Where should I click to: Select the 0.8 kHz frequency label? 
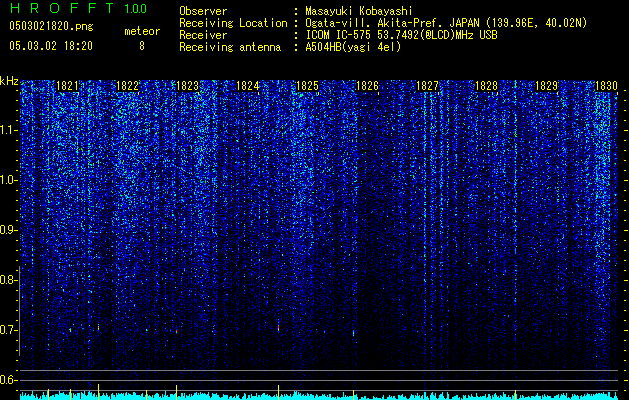pos(7,280)
